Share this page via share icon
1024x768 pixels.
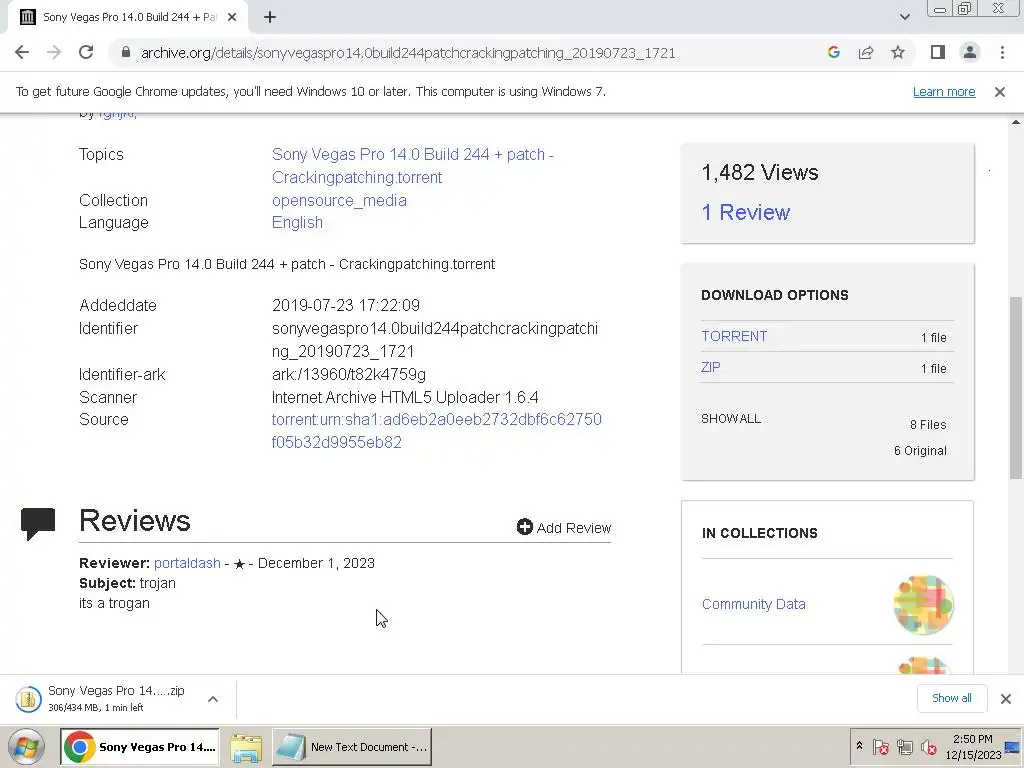point(866,52)
